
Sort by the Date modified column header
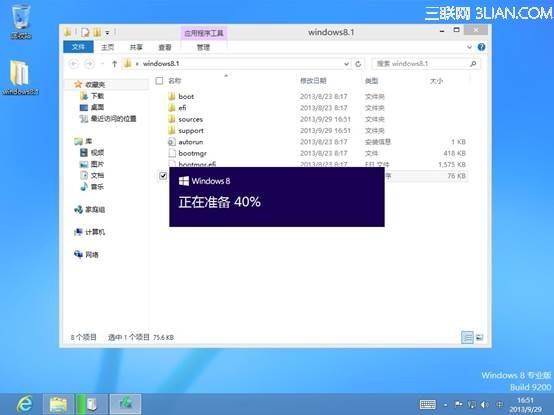click(x=313, y=81)
